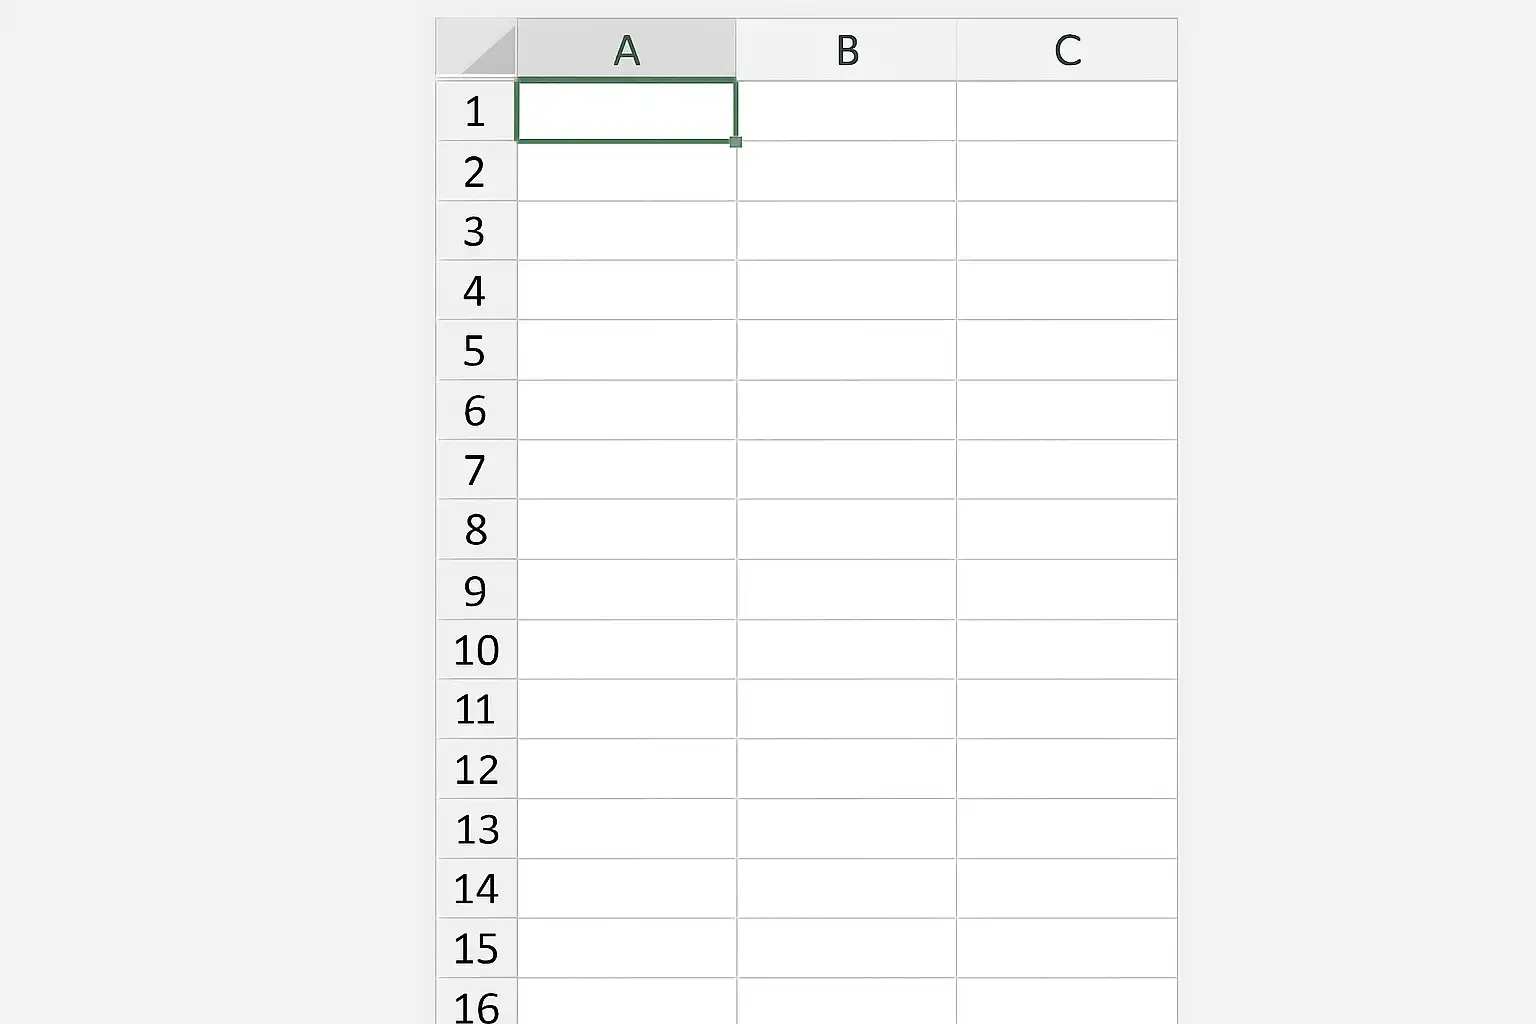
Task: Select row 13 header
Action: (476, 829)
